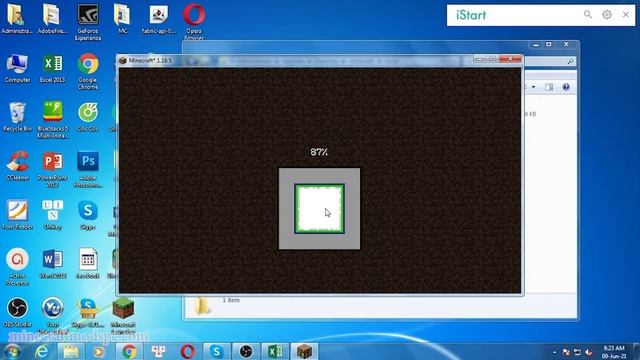Open File Explorer from the taskbar
640x360 pixels.
click(x=71, y=351)
